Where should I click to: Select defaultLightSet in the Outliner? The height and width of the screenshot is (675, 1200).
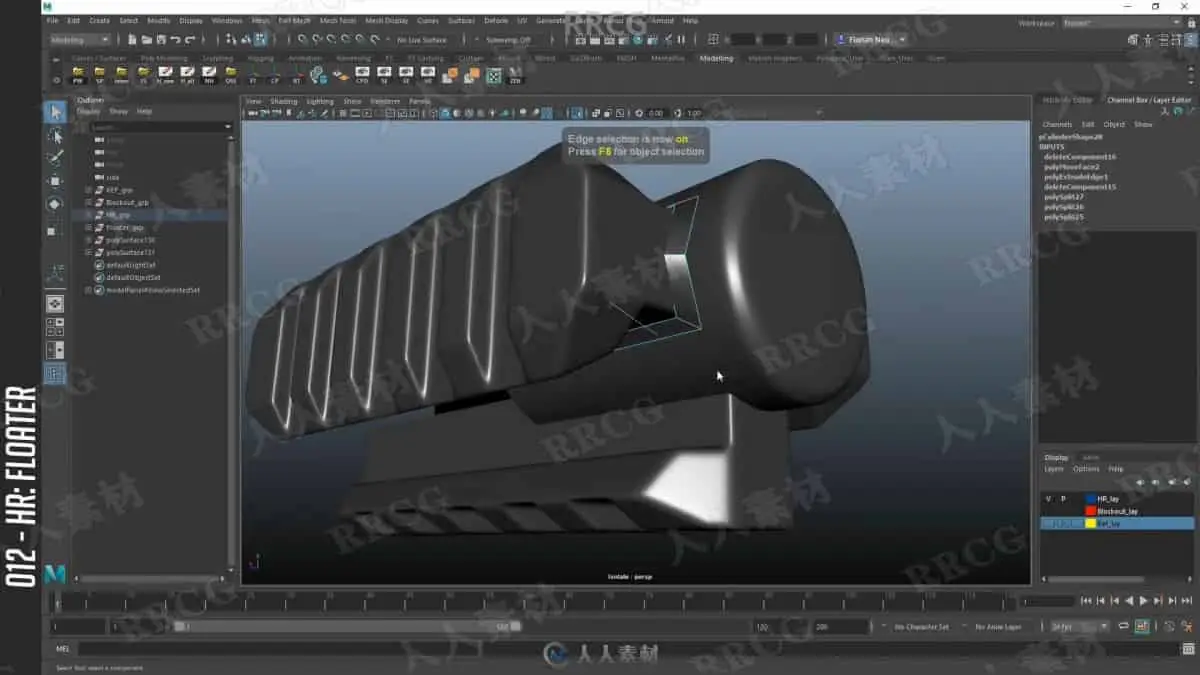133,265
